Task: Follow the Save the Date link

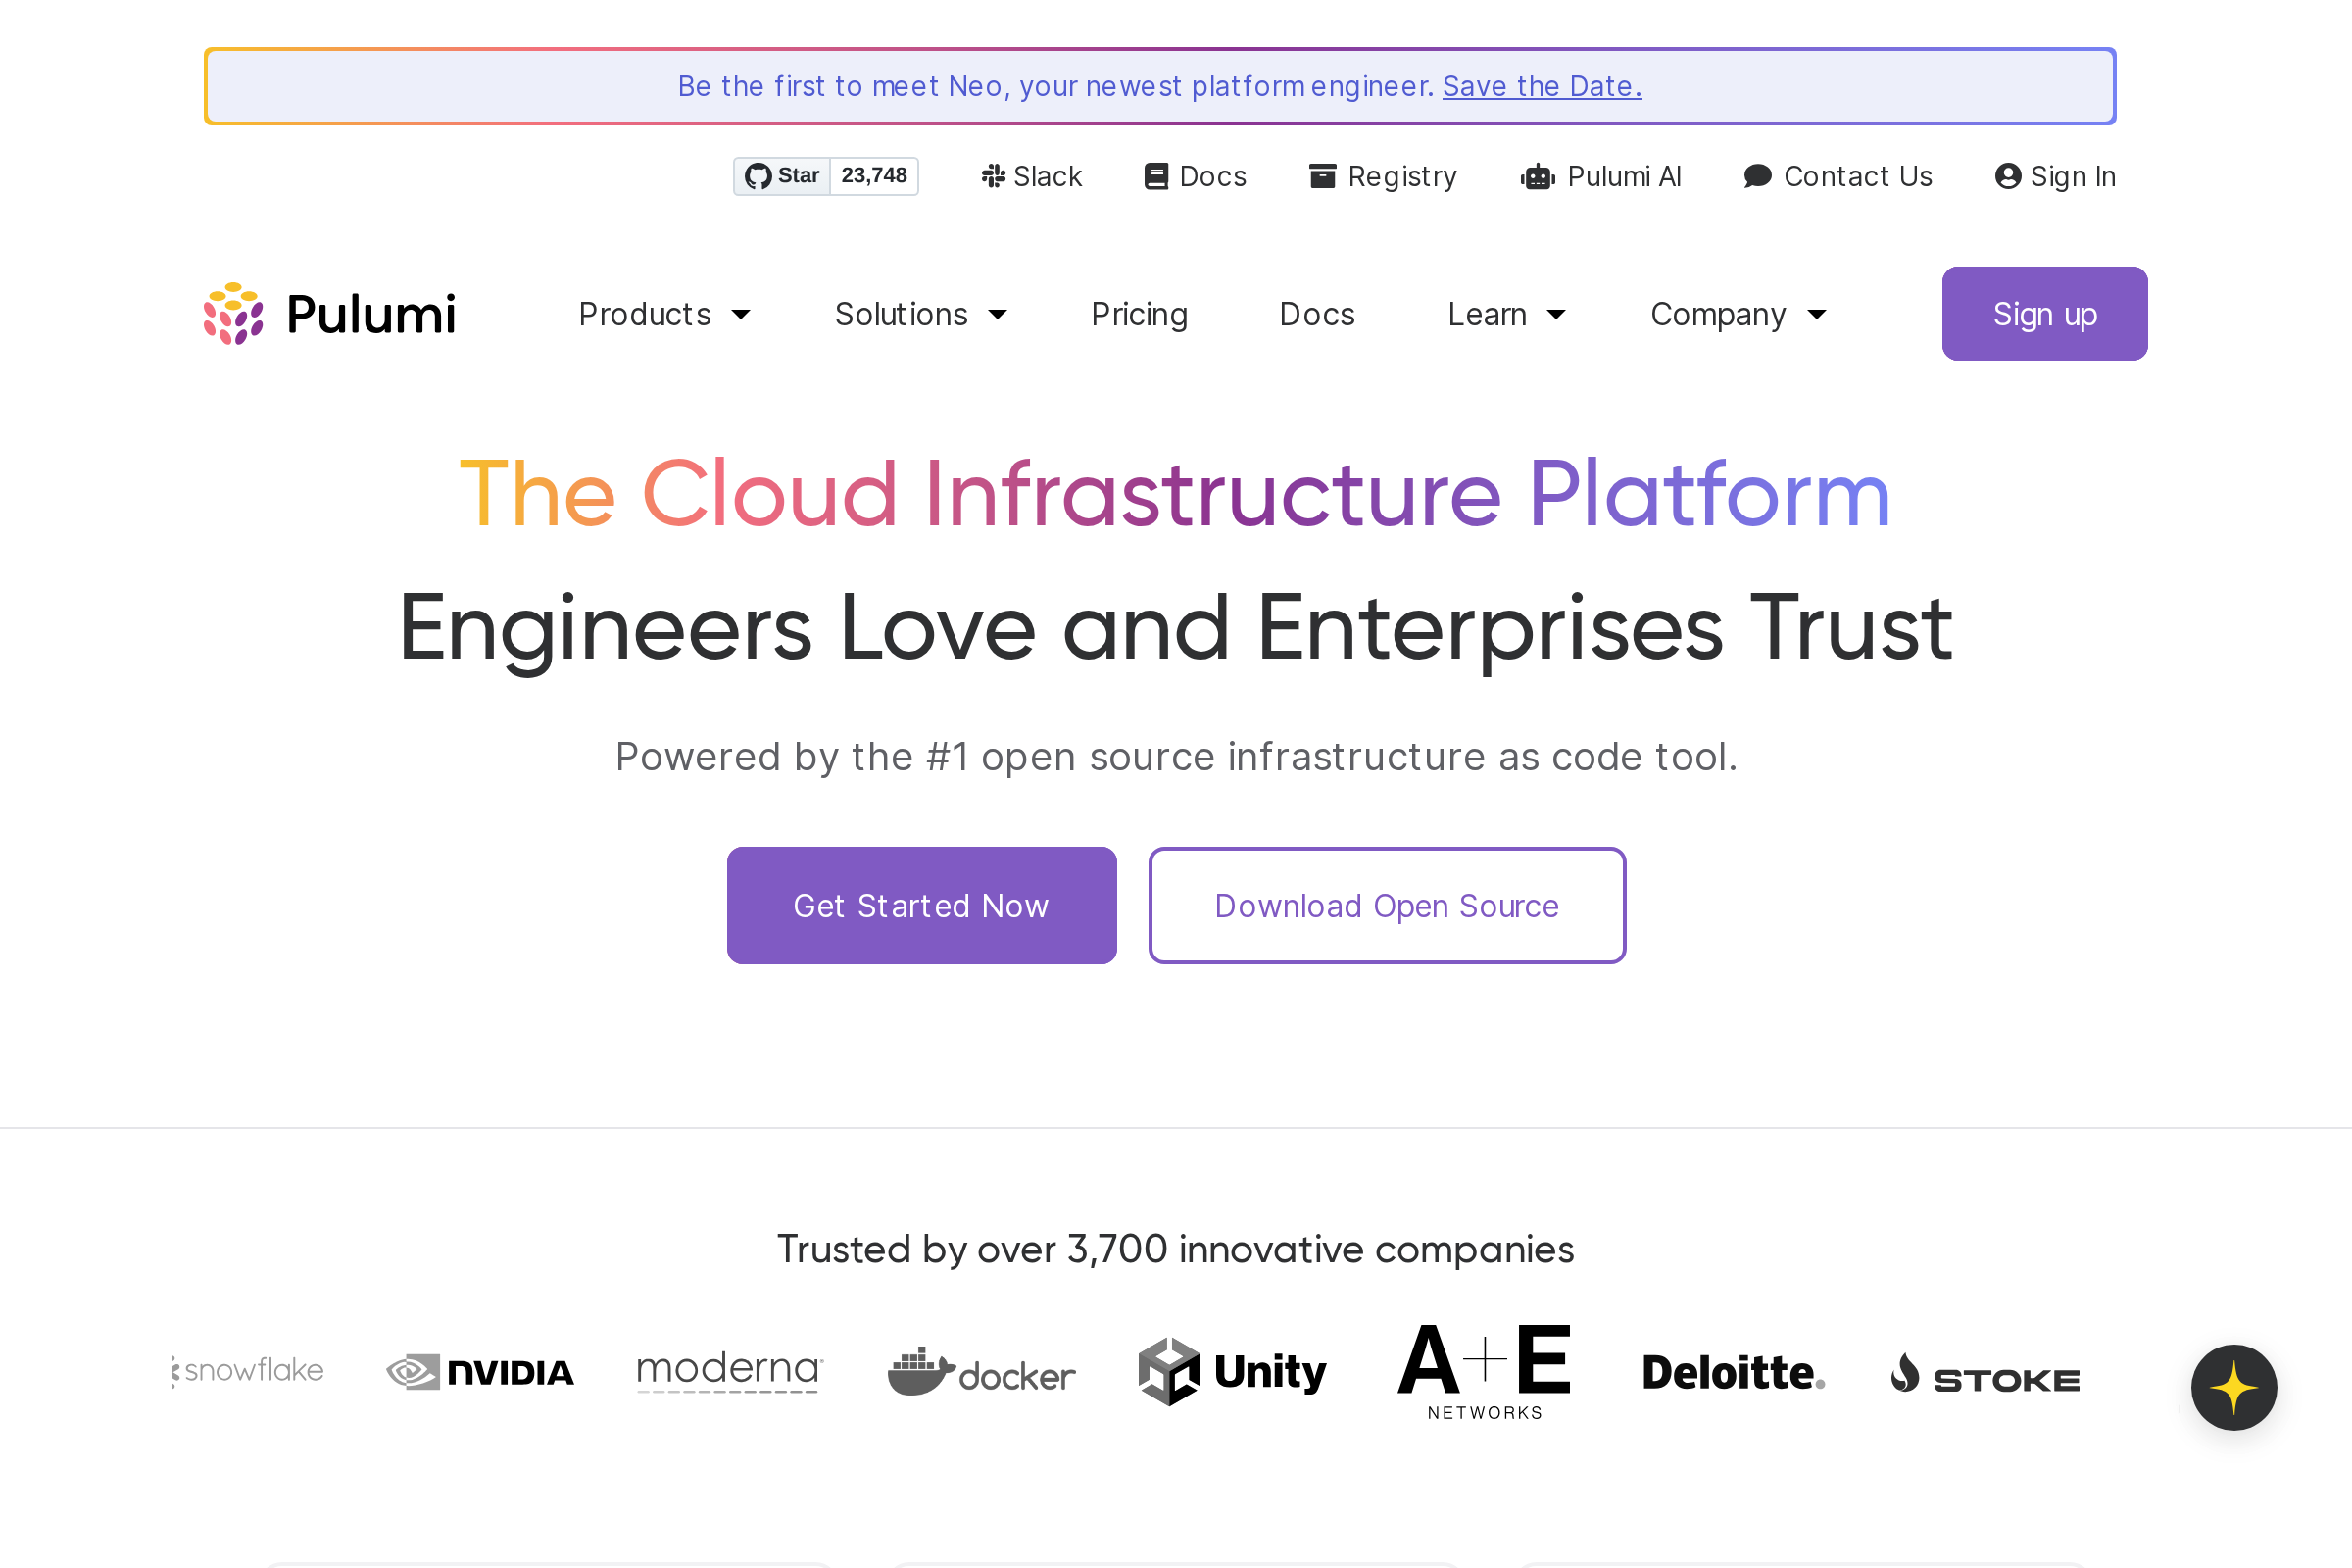Action: pyautogui.click(x=1541, y=86)
